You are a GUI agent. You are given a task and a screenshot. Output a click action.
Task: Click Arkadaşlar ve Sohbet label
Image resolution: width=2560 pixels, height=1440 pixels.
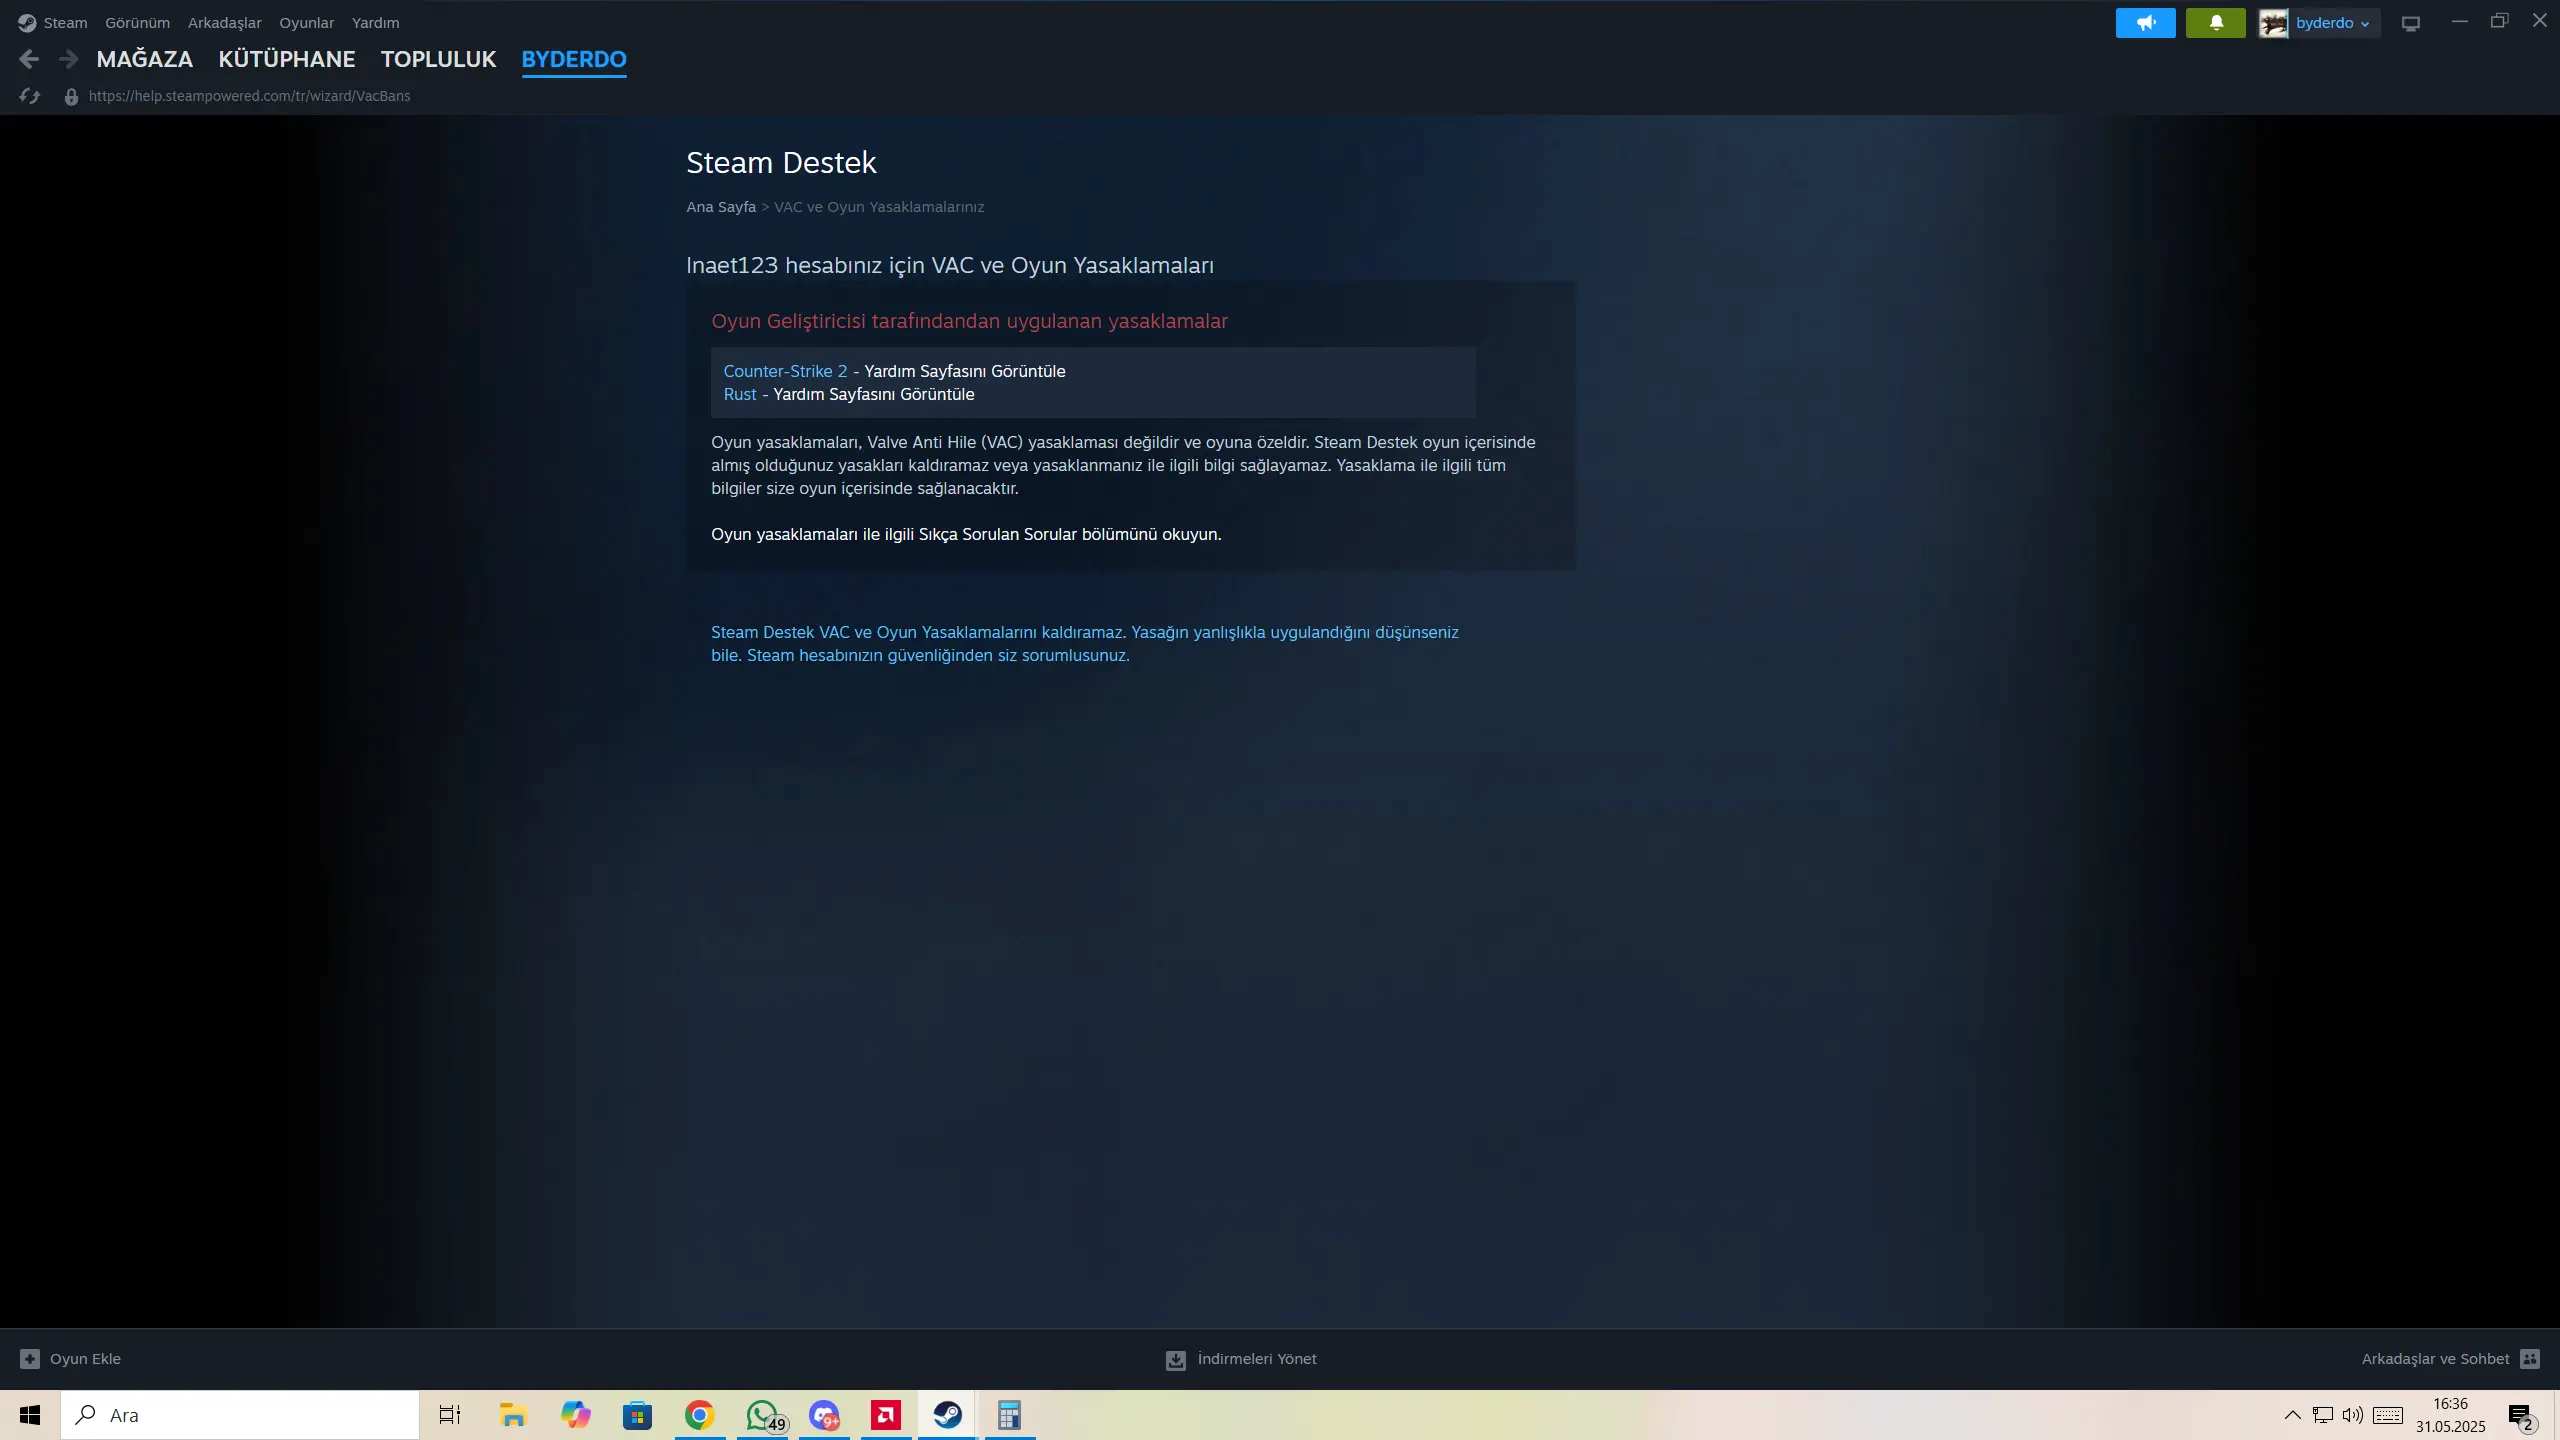[2435, 1358]
